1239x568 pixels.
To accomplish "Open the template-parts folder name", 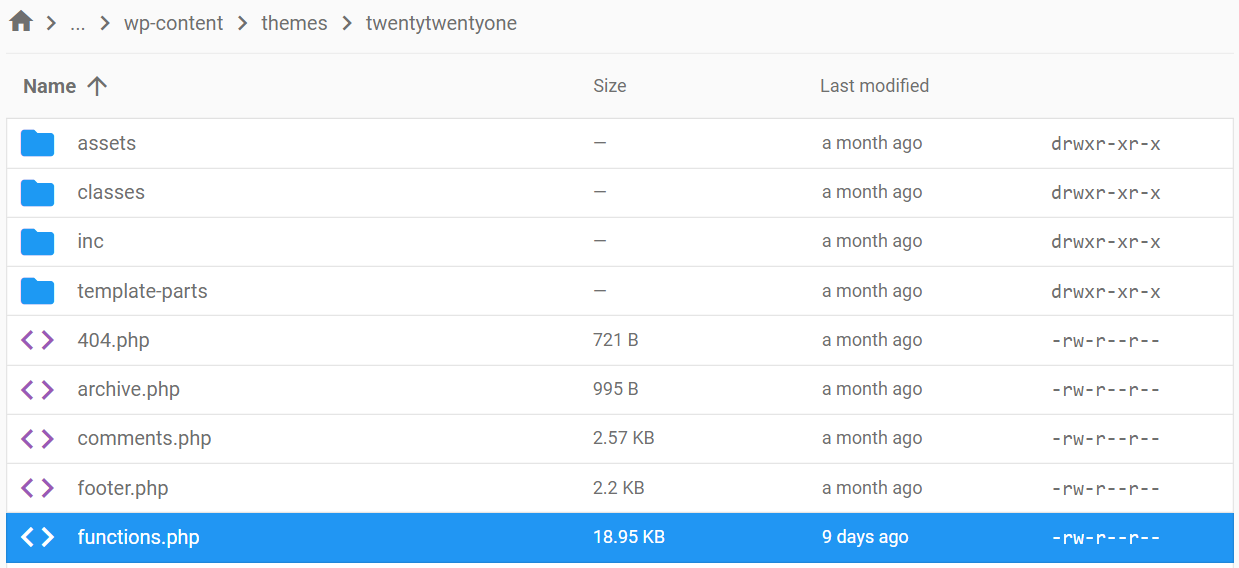I will tap(142, 291).
